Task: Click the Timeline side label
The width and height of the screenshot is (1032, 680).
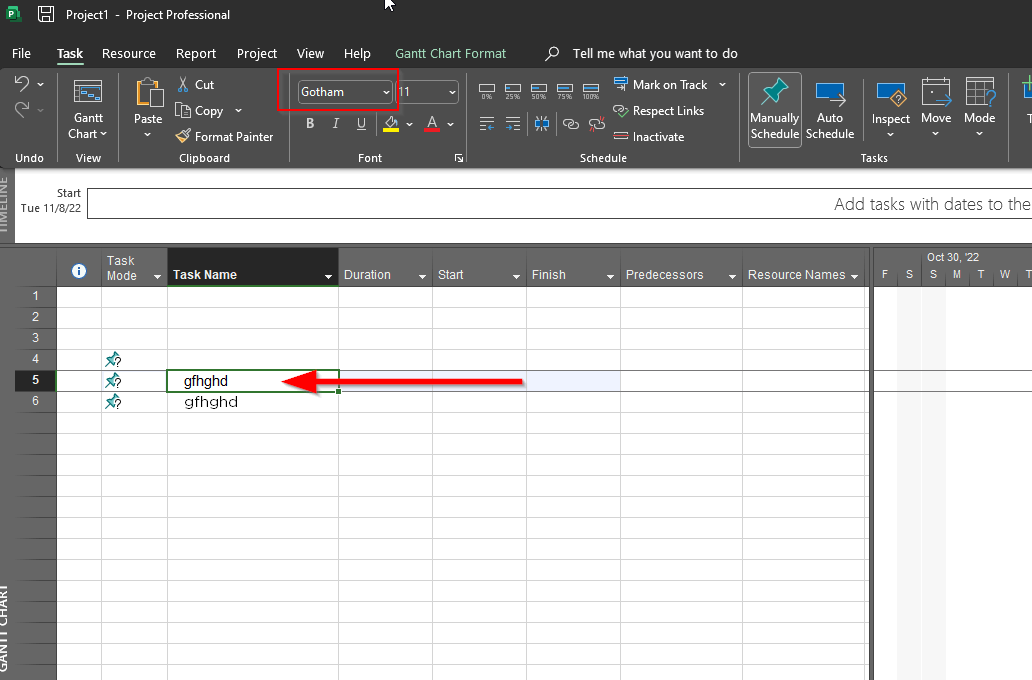Action: tap(5, 205)
